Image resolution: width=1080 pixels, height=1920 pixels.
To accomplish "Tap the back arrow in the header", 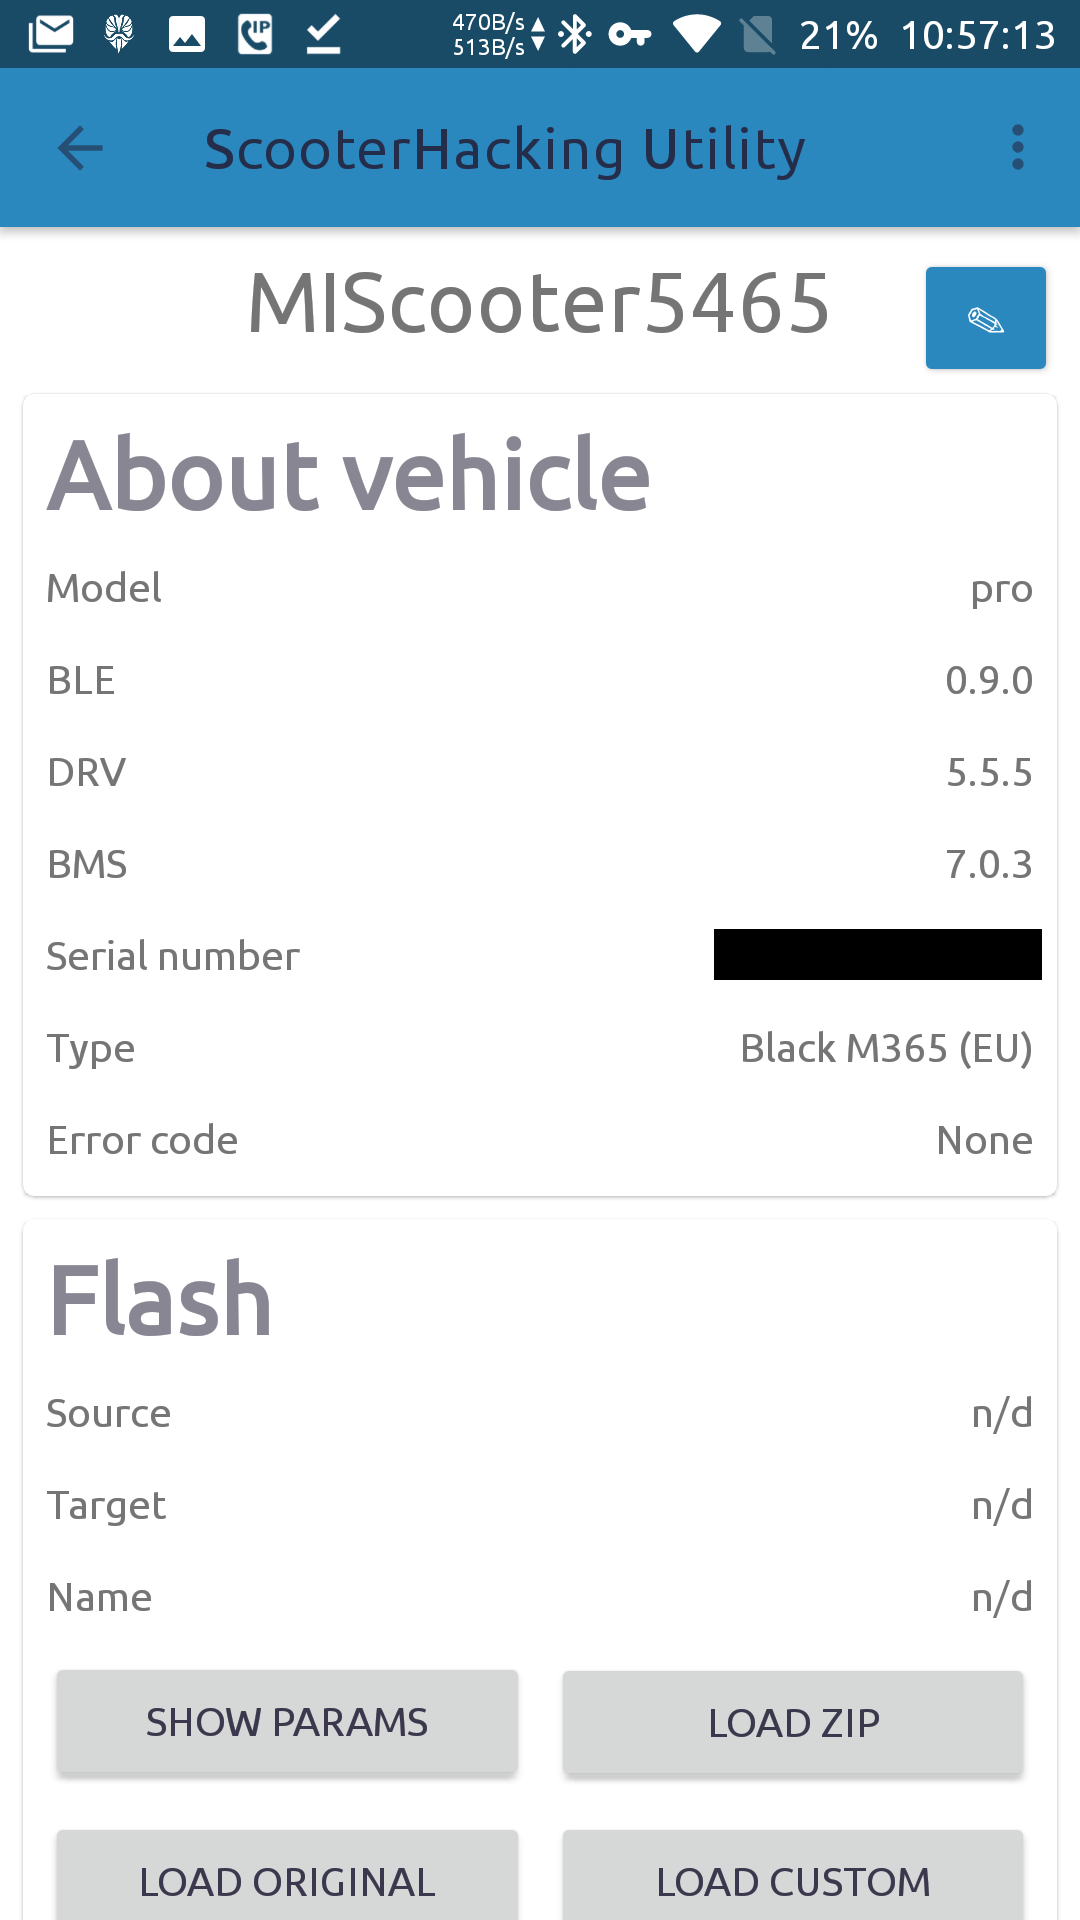I will 80,149.
